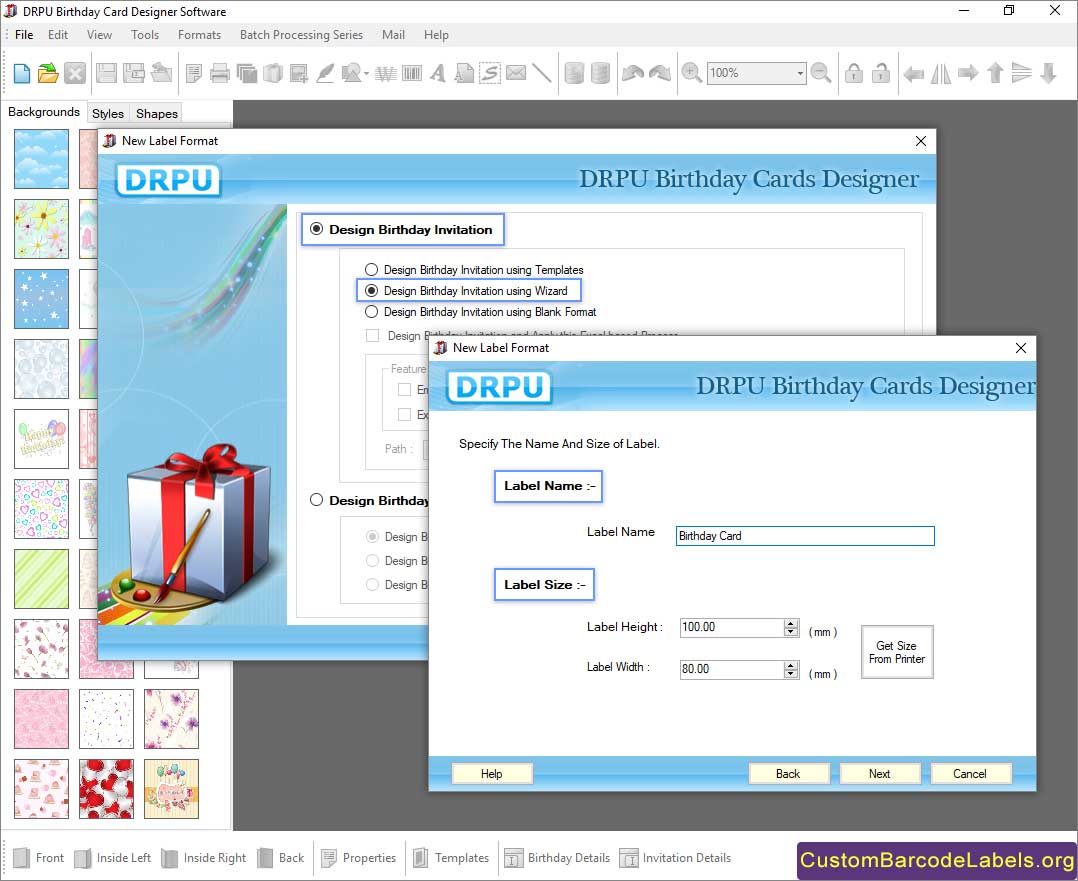Open the Edit menu

click(x=58, y=34)
